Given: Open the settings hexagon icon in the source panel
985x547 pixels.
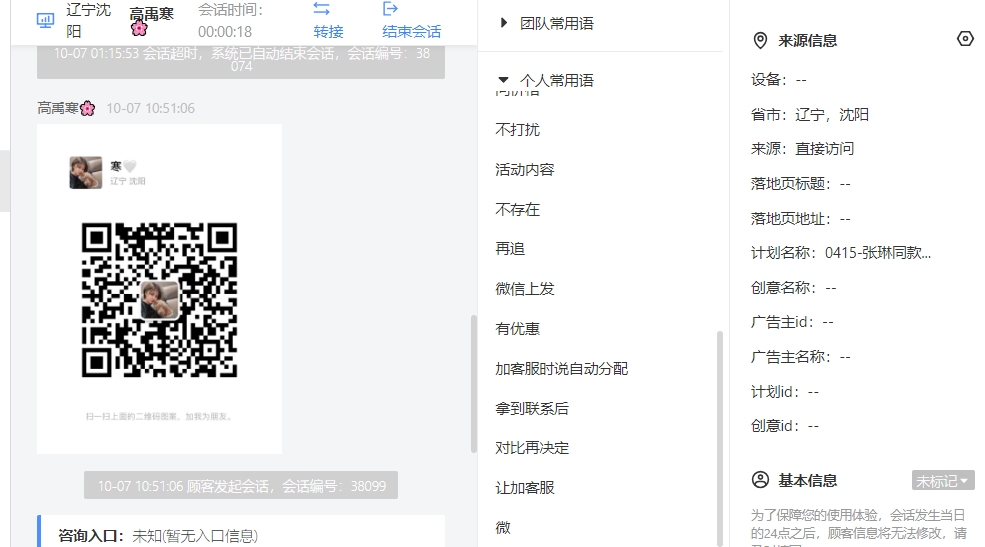Looking at the screenshot, I should click(965, 39).
